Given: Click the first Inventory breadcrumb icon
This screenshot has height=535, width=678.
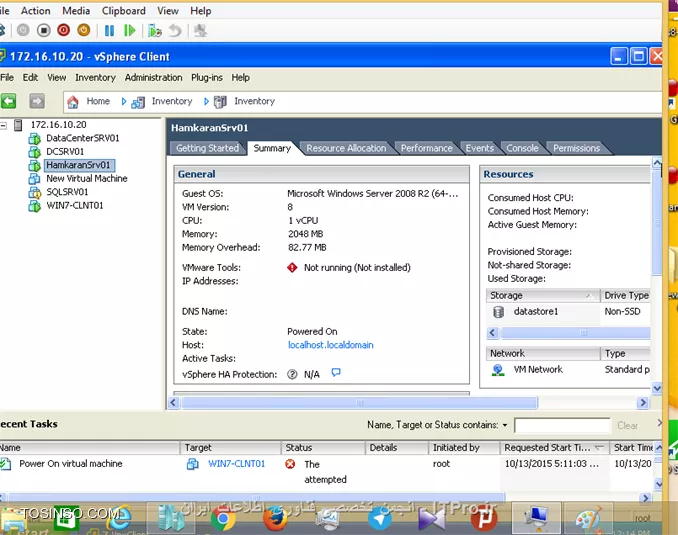Looking at the screenshot, I should [x=138, y=102].
